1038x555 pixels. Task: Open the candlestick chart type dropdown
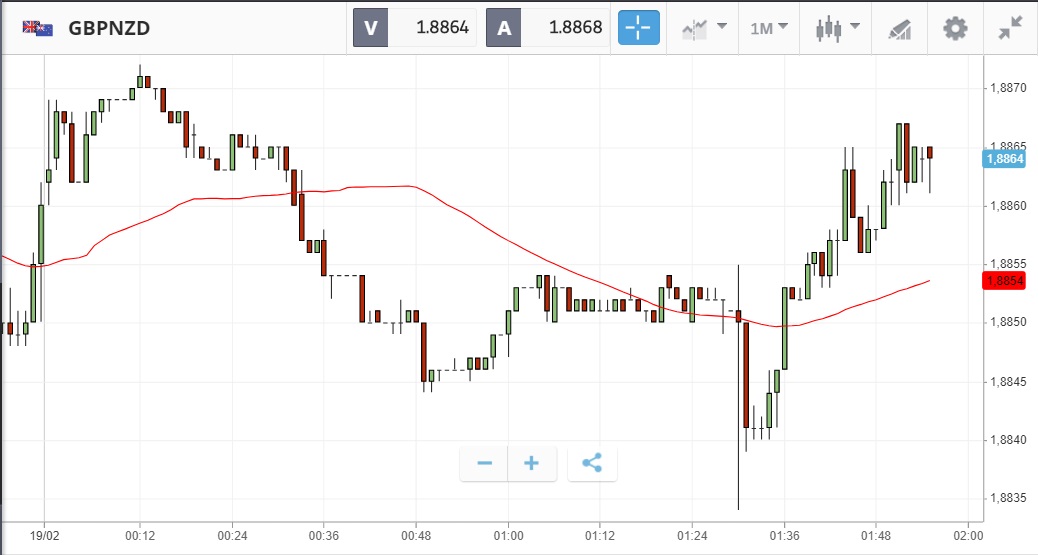836,28
